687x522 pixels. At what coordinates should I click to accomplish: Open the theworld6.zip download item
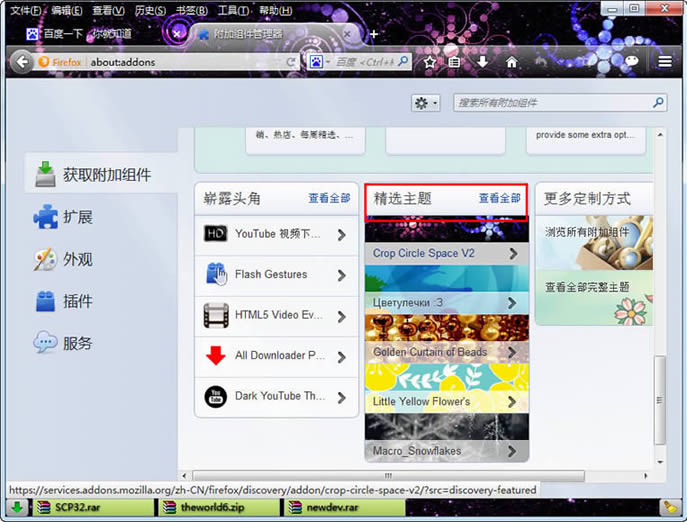(219, 508)
